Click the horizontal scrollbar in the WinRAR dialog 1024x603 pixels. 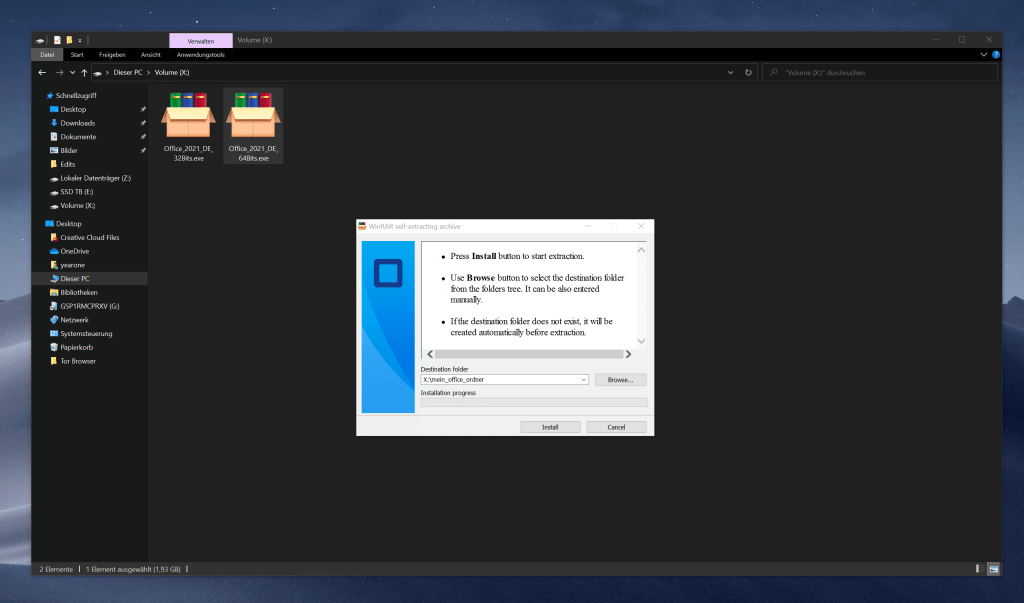coord(529,354)
